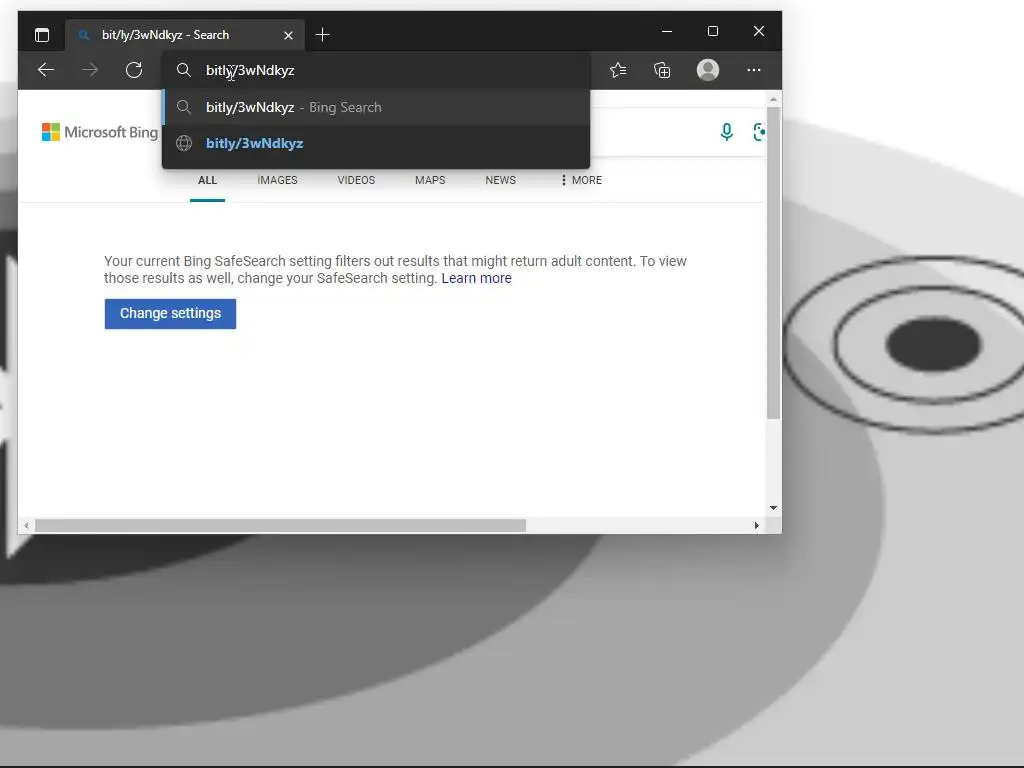The height and width of the screenshot is (768, 1024).
Task: Switch to the ALL results tab
Action: [208, 180]
